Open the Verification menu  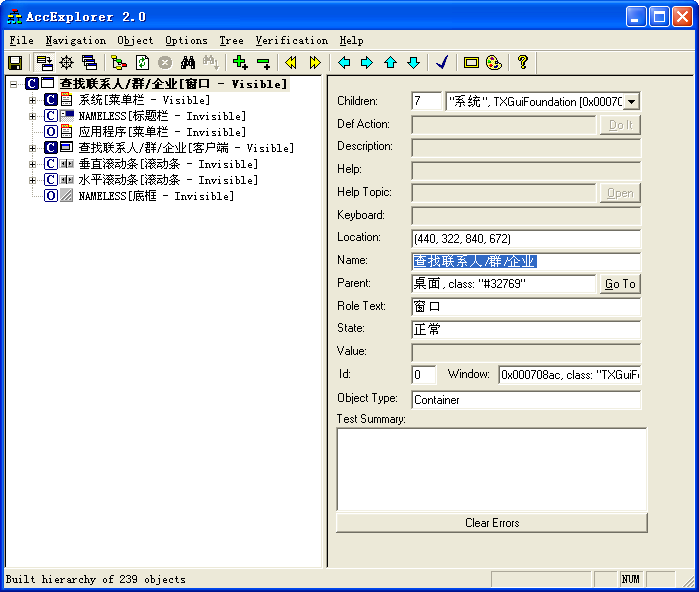[x=291, y=41]
